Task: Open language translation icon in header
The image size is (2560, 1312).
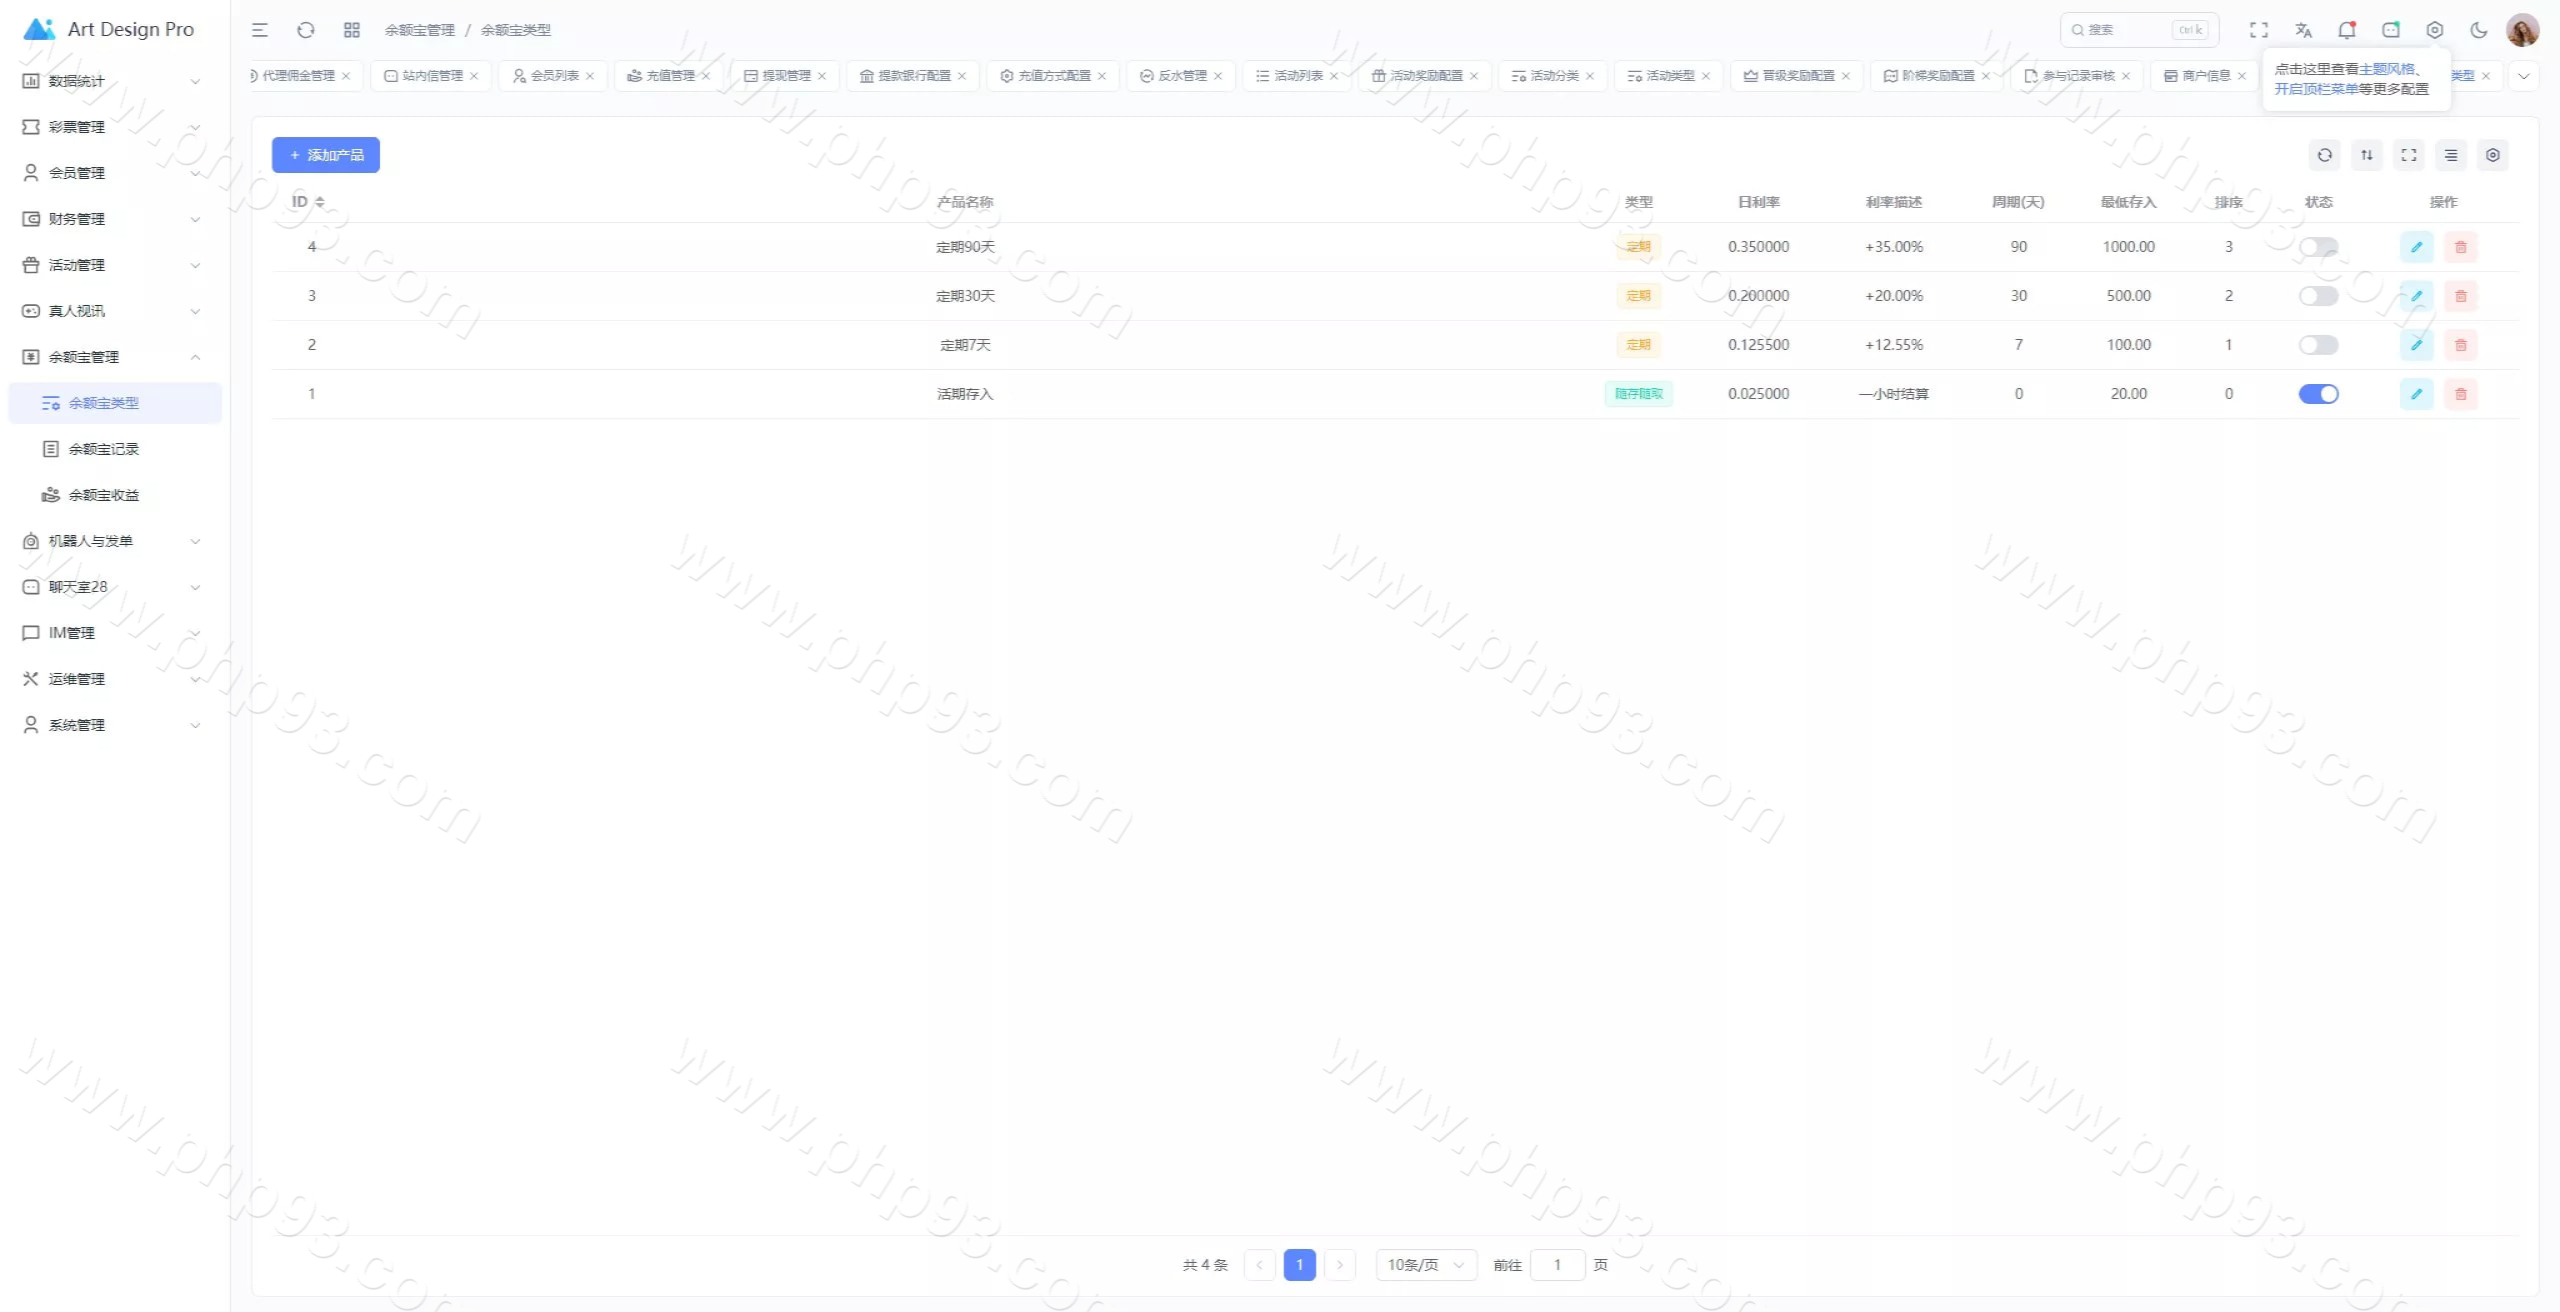Action: point(2303,30)
